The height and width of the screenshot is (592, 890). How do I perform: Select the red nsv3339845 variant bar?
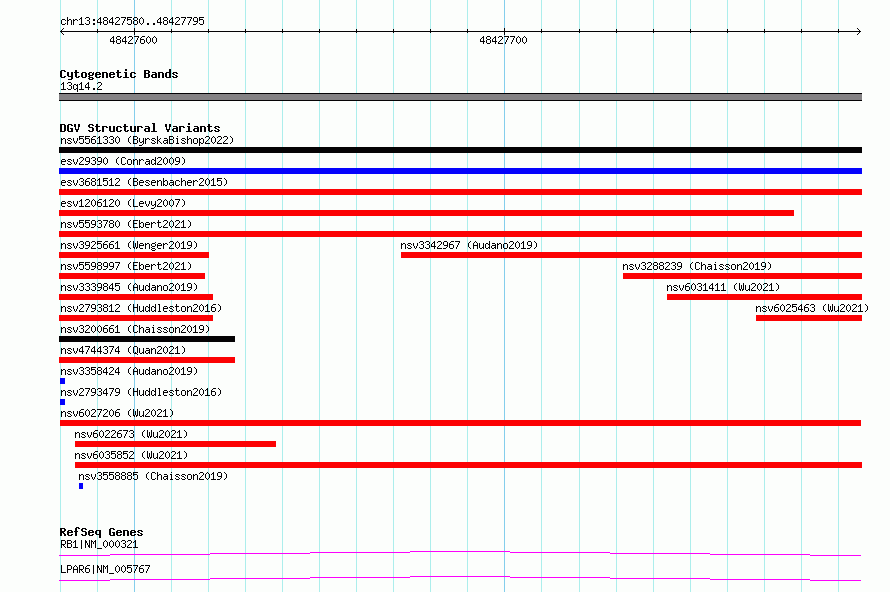click(x=136, y=297)
